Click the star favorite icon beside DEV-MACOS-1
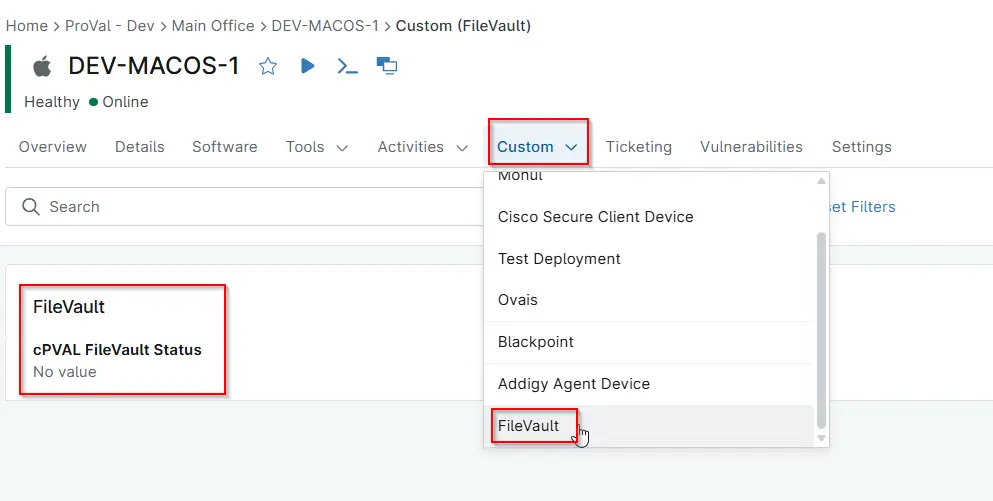The image size is (993, 501). [268, 66]
